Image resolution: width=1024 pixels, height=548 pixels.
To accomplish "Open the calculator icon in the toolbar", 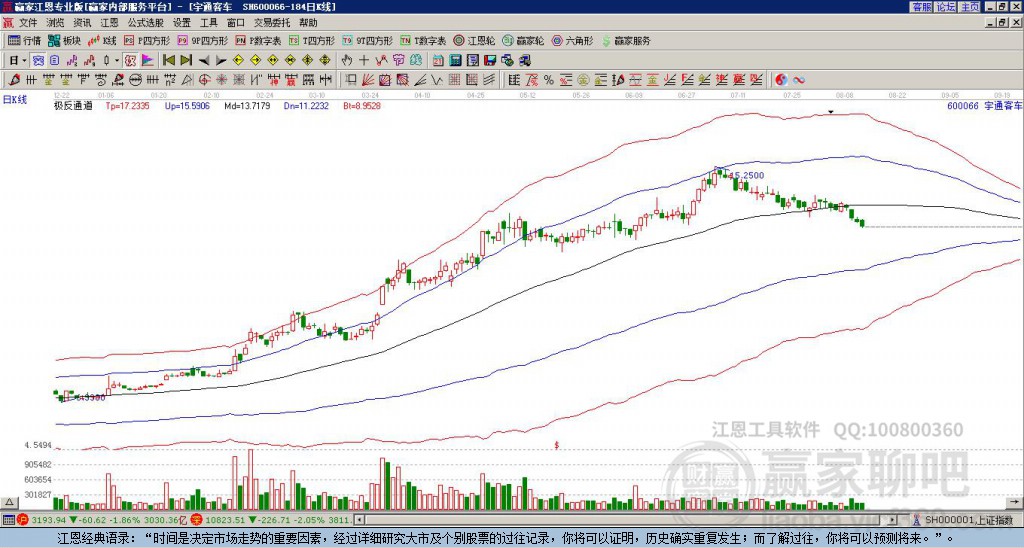I will pos(455,60).
